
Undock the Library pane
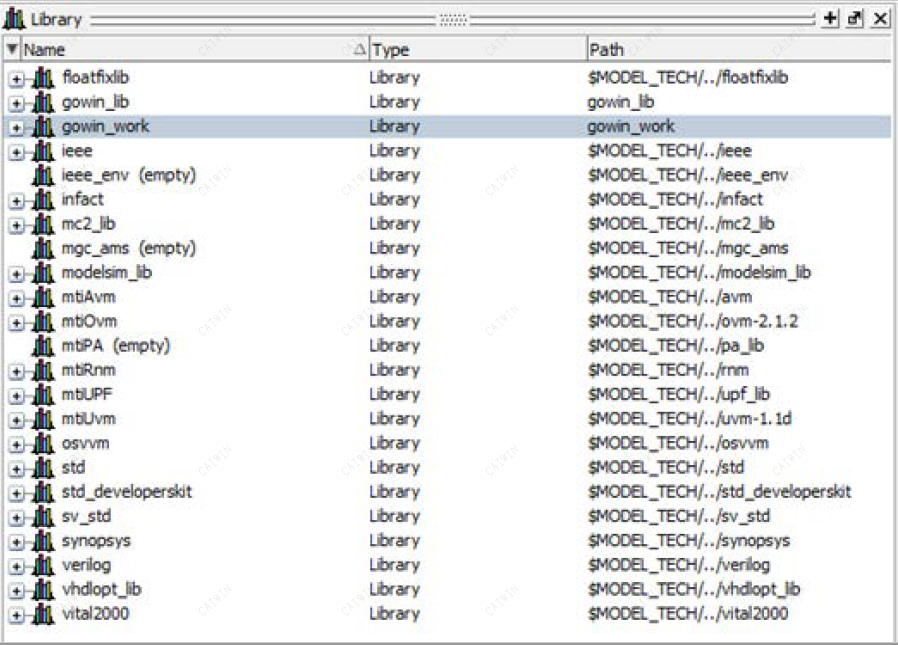coord(854,18)
